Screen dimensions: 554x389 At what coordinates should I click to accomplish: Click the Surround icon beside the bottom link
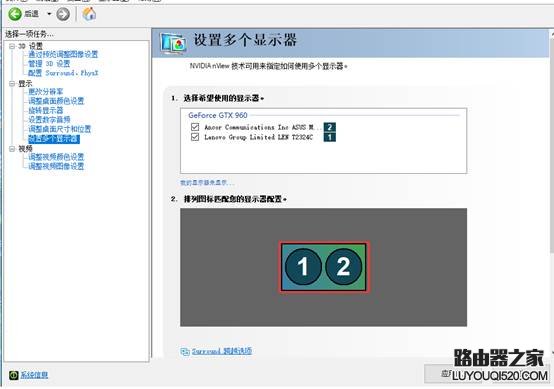(185, 352)
